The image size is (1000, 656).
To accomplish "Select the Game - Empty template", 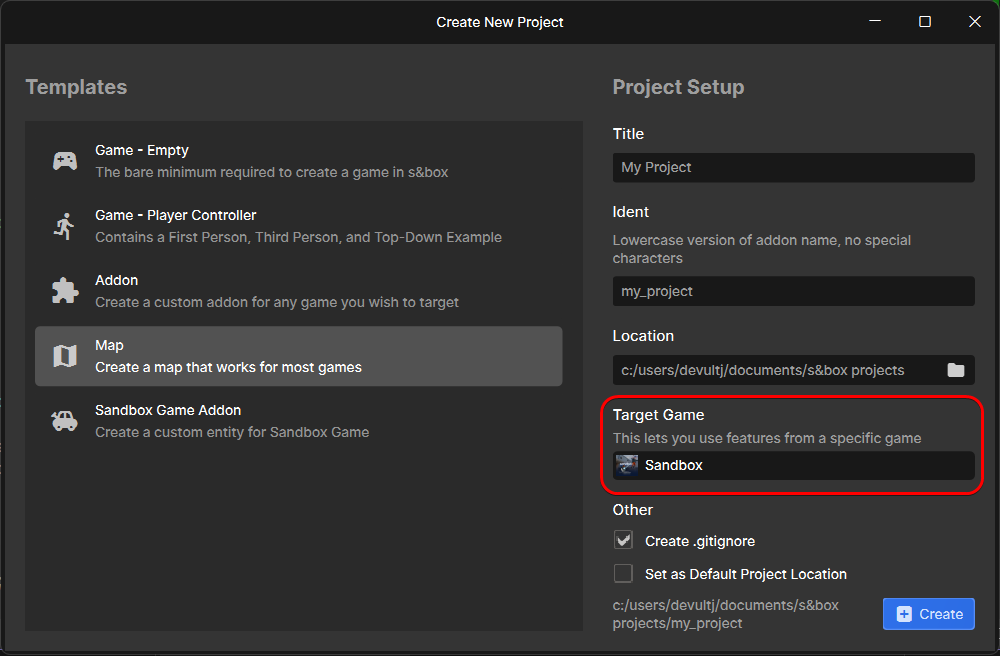I will tap(298, 161).
